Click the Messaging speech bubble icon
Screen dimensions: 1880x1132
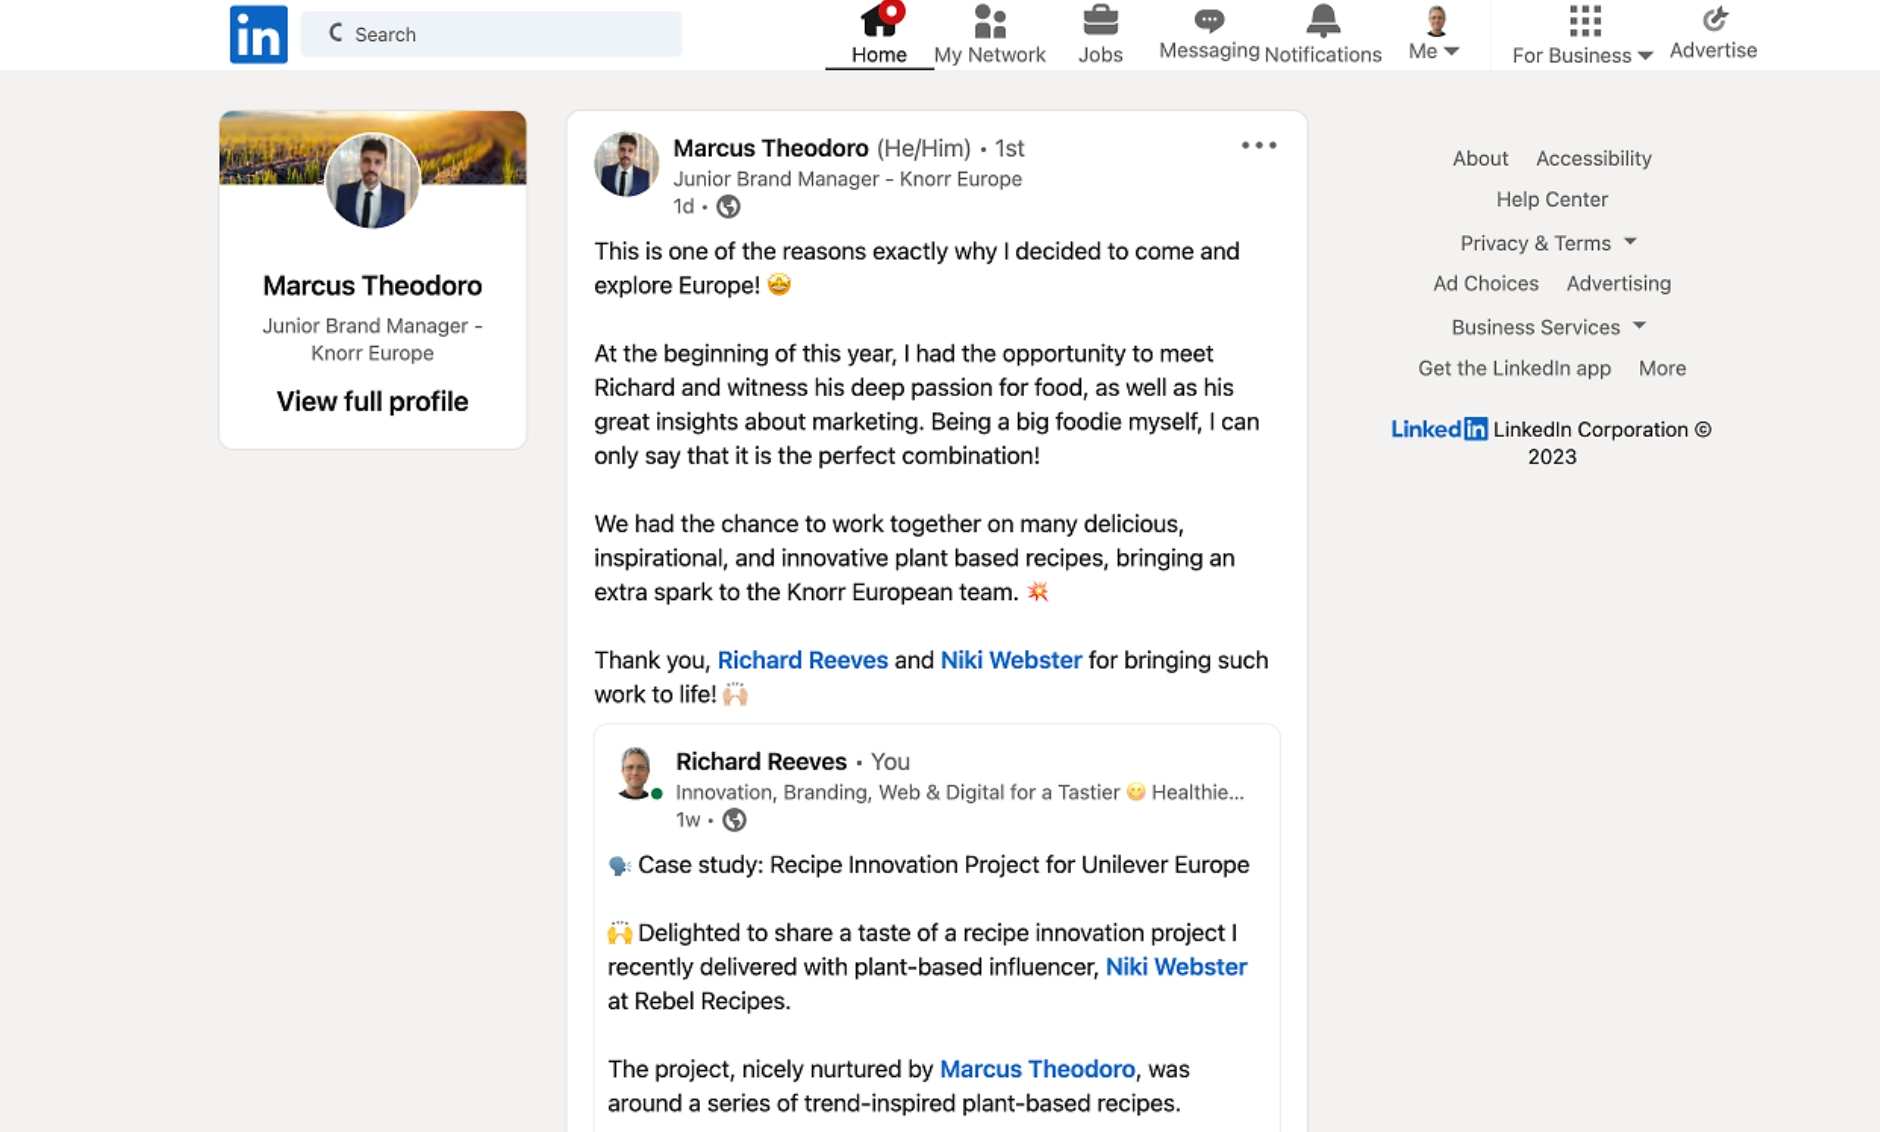click(x=1208, y=19)
